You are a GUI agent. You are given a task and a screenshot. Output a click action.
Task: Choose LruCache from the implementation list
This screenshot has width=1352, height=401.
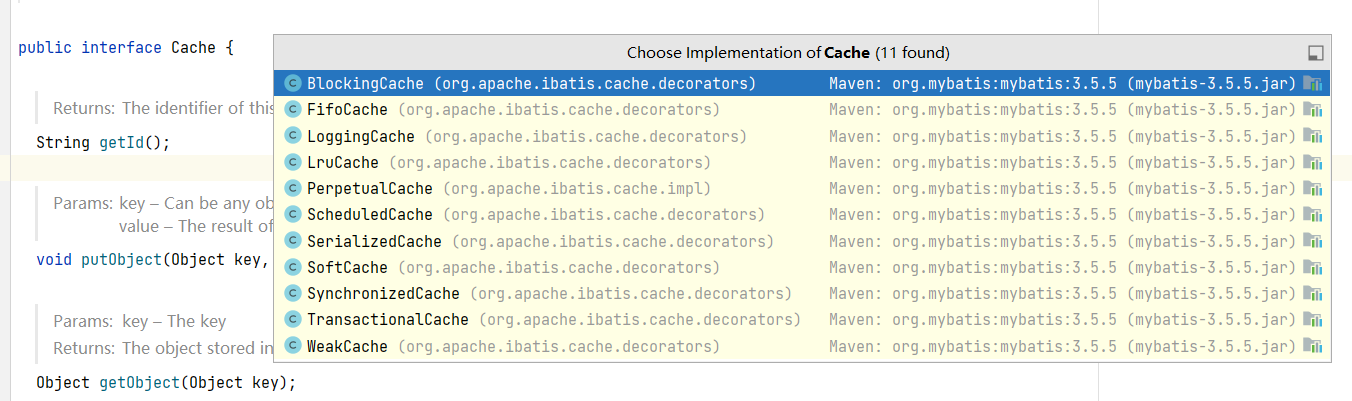pyautogui.click(x=342, y=162)
